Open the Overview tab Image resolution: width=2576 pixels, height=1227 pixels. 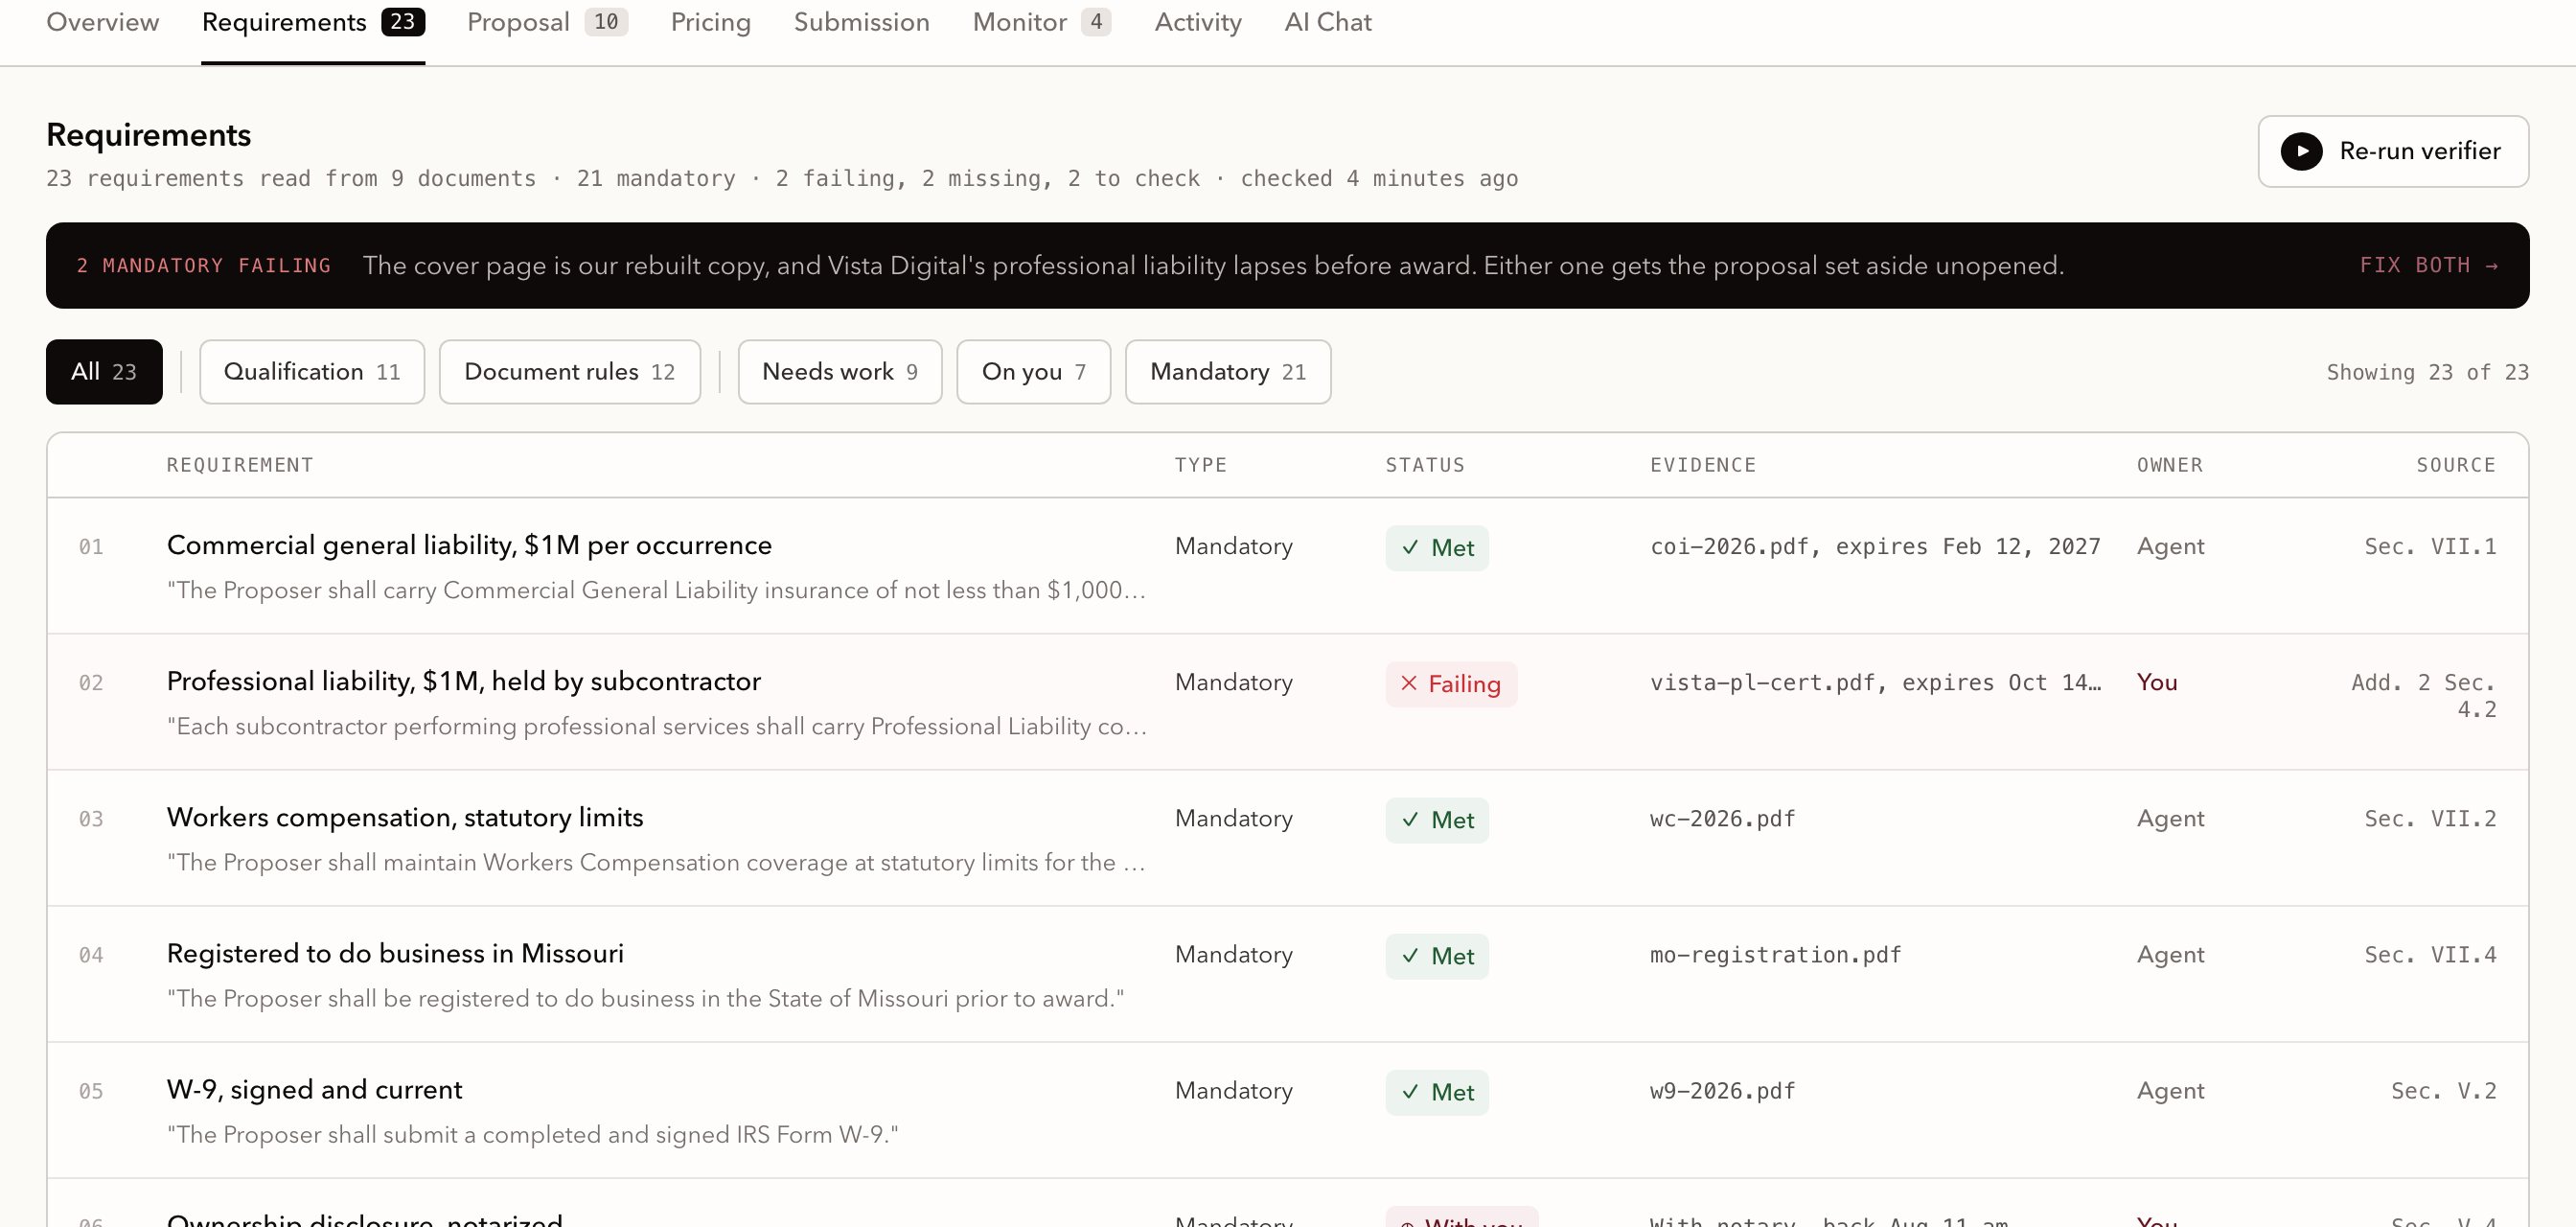(x=102, y=22)
